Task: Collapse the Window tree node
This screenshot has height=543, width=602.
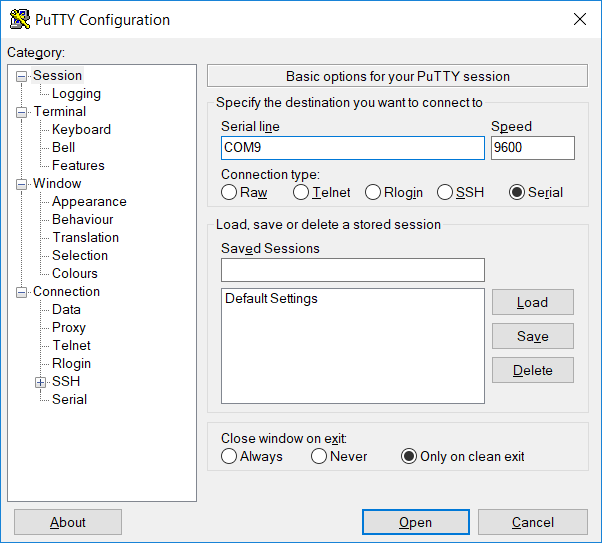Action: tap(22, 184)
